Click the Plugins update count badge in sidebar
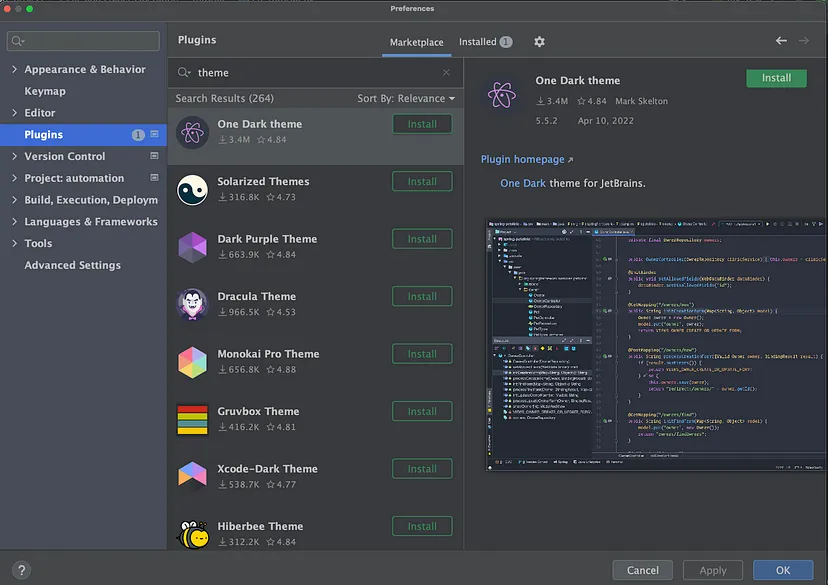 [x=138, y=135]
